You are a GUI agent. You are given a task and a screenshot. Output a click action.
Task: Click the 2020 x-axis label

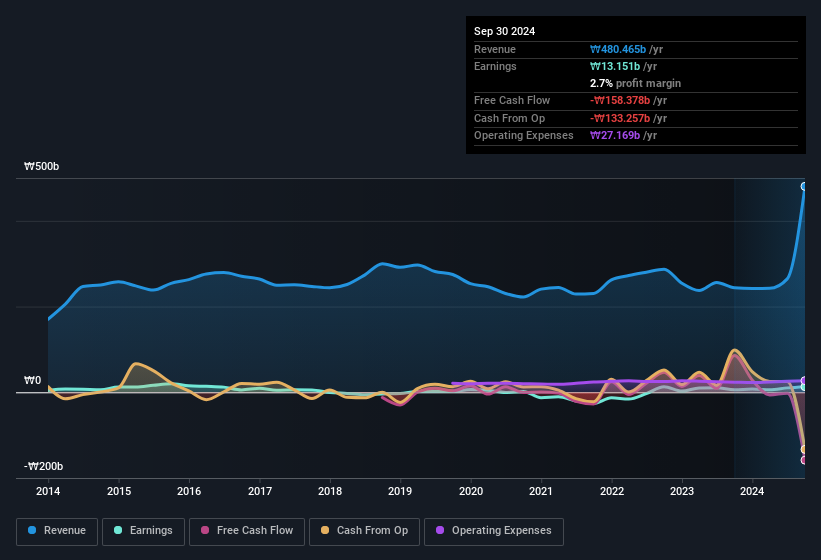[x=471, y=491]
